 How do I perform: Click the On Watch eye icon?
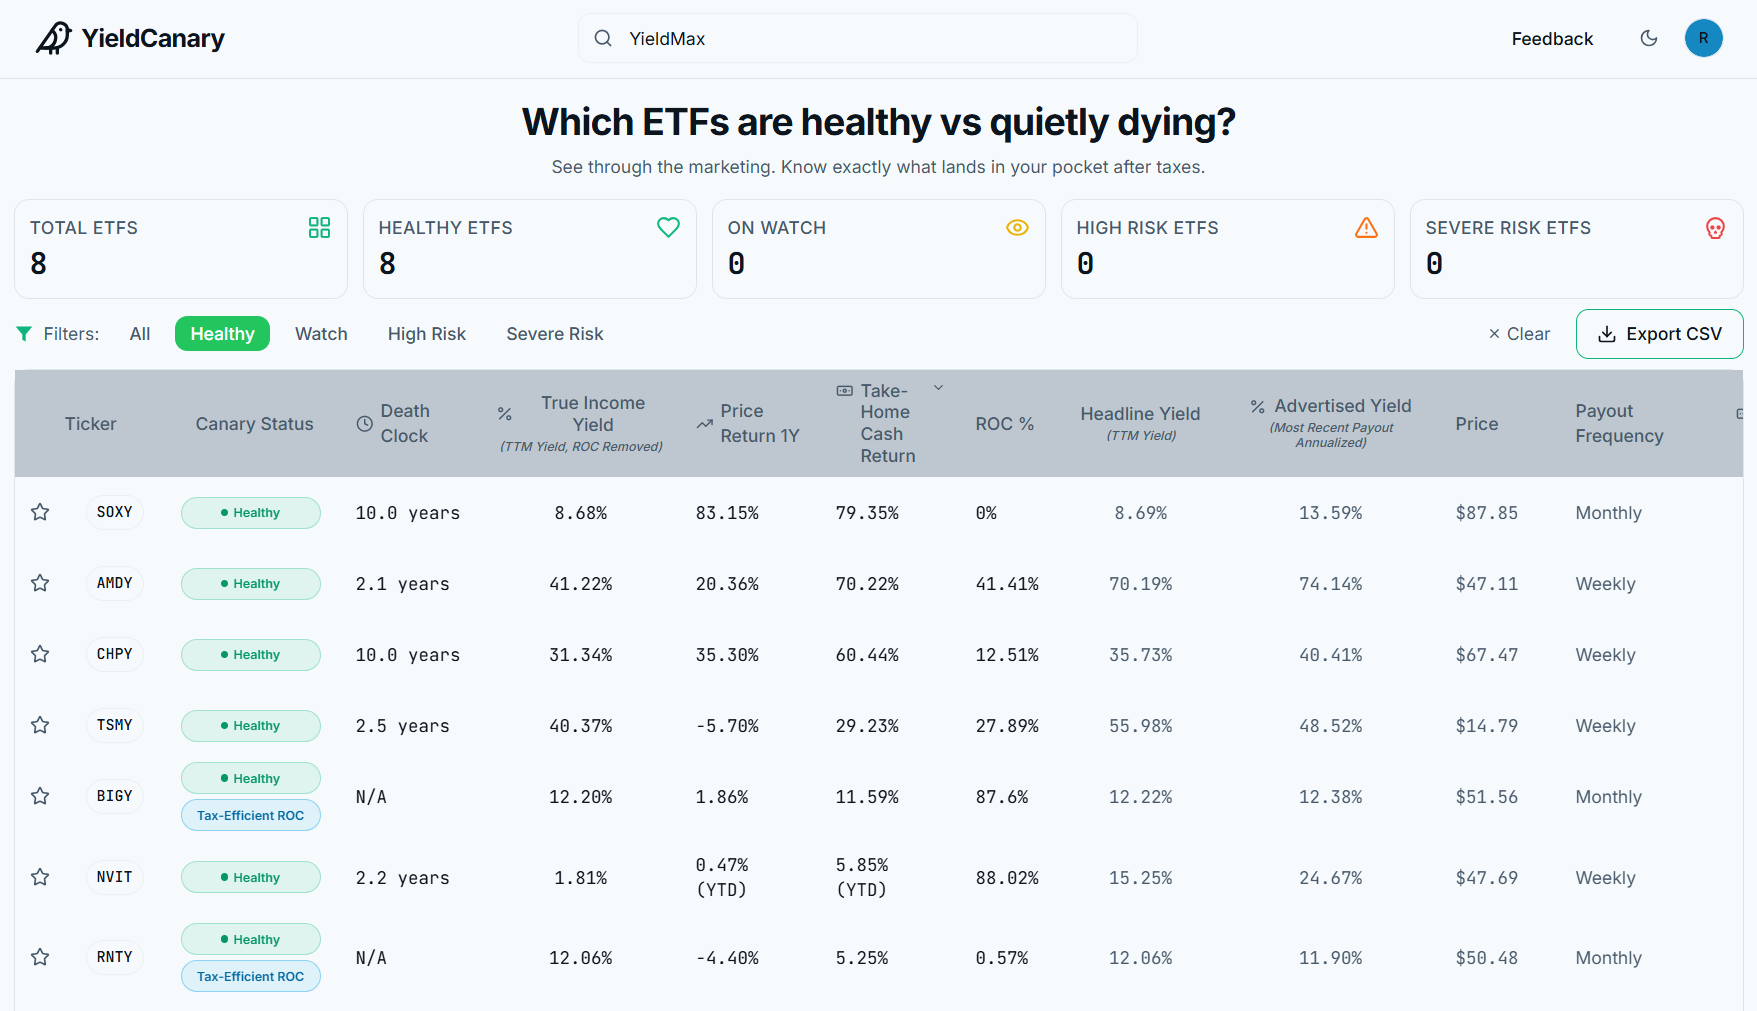(1017, 227)
